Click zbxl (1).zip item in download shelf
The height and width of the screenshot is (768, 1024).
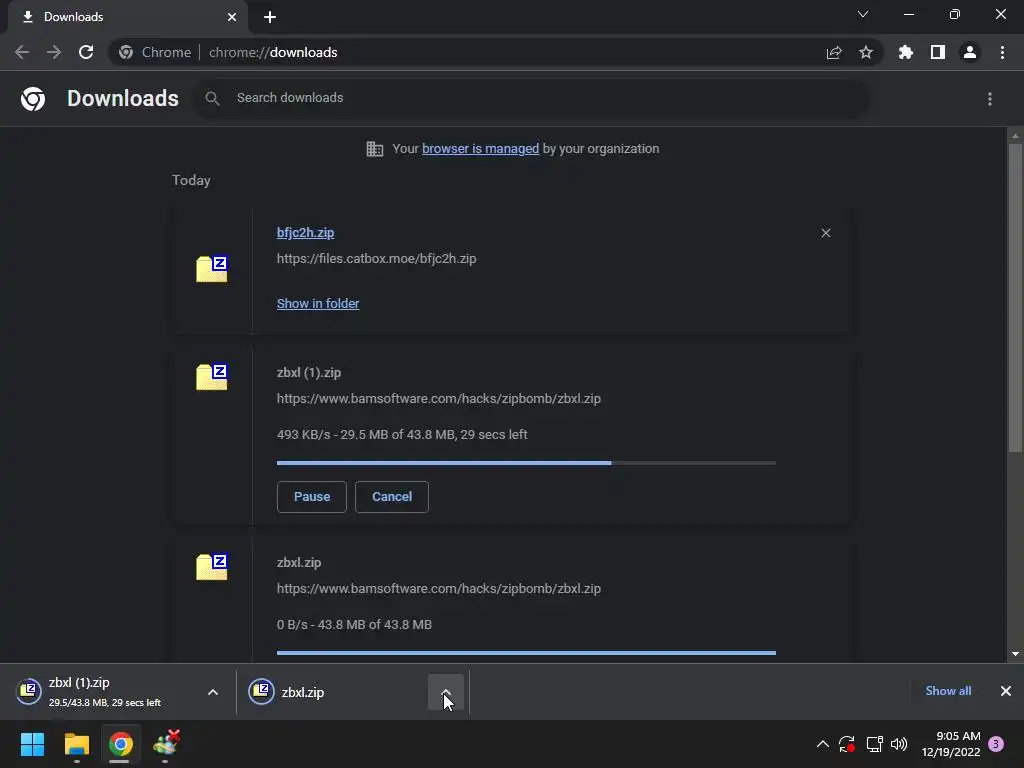[104, 692]
